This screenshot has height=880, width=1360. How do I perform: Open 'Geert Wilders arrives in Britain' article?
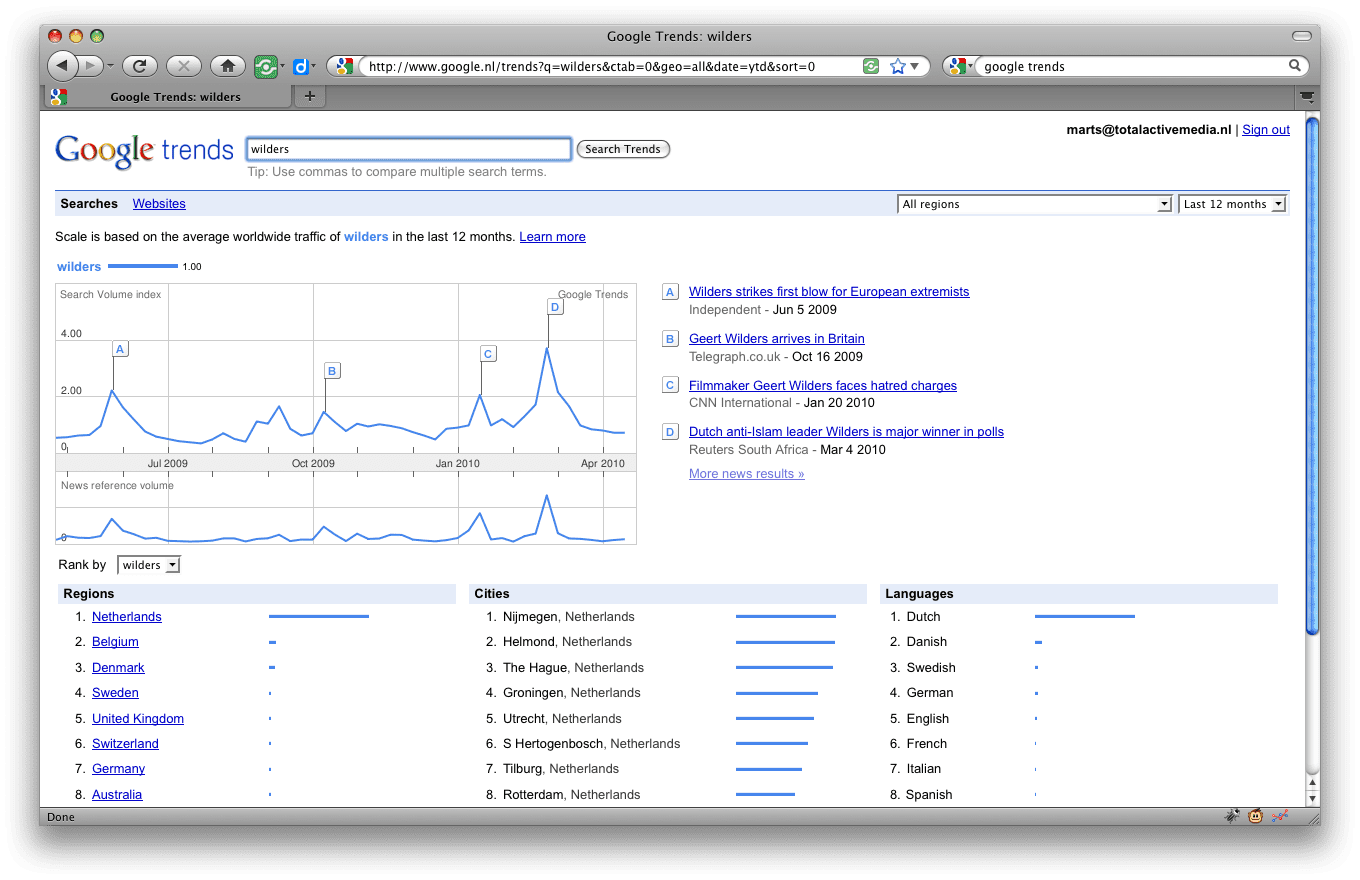(777, 339)
